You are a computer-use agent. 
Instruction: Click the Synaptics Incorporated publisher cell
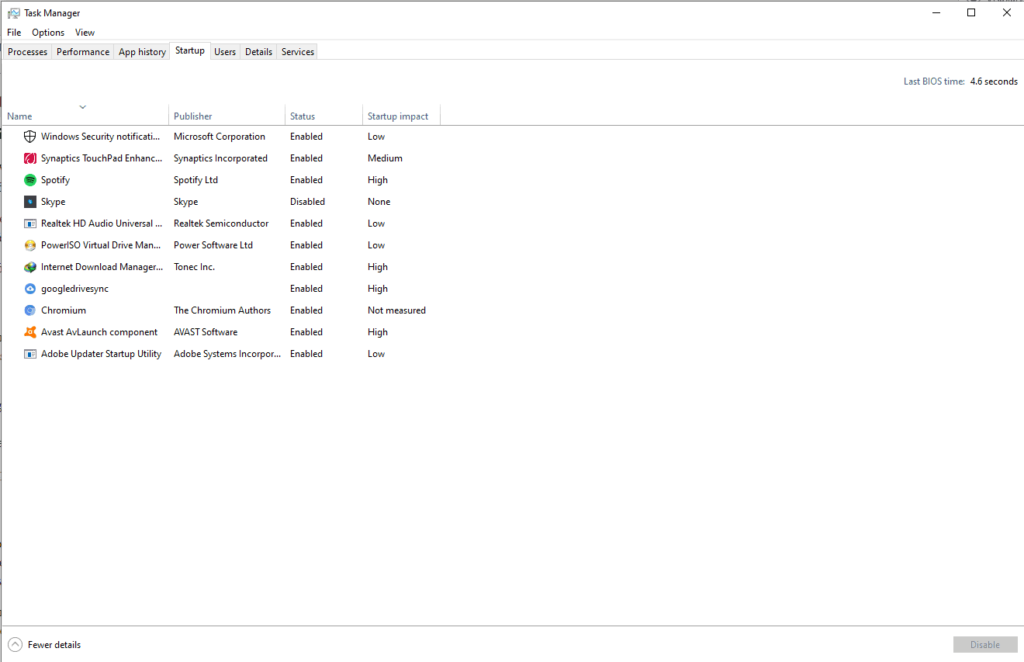pos(221,158)
